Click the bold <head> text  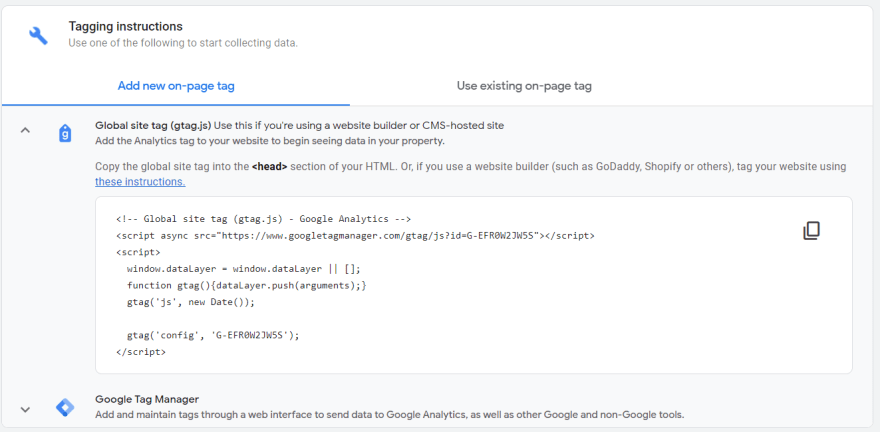(269, 167)
